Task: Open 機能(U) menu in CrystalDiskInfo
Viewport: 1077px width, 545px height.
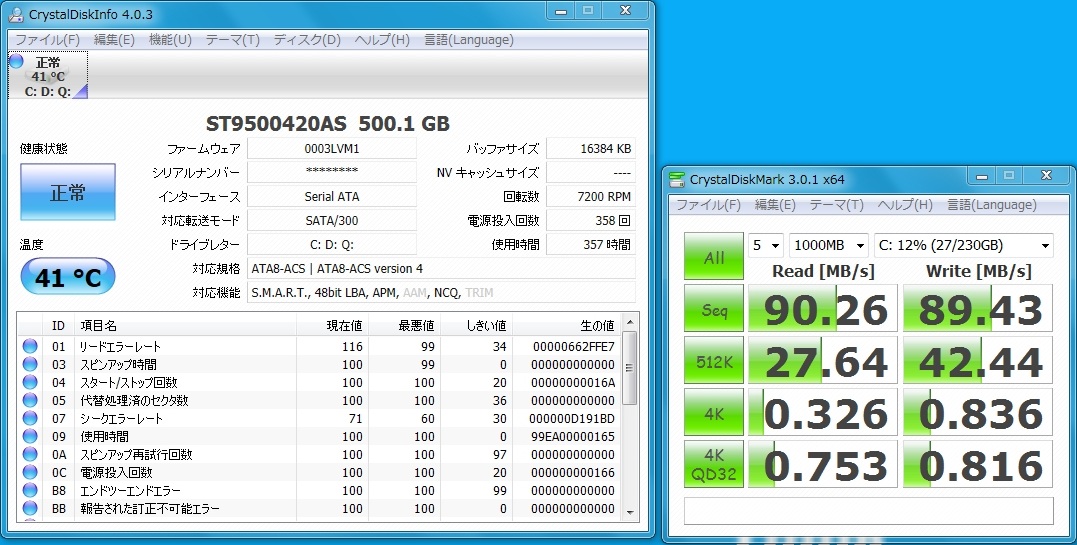Action: [x=170, y=40]
